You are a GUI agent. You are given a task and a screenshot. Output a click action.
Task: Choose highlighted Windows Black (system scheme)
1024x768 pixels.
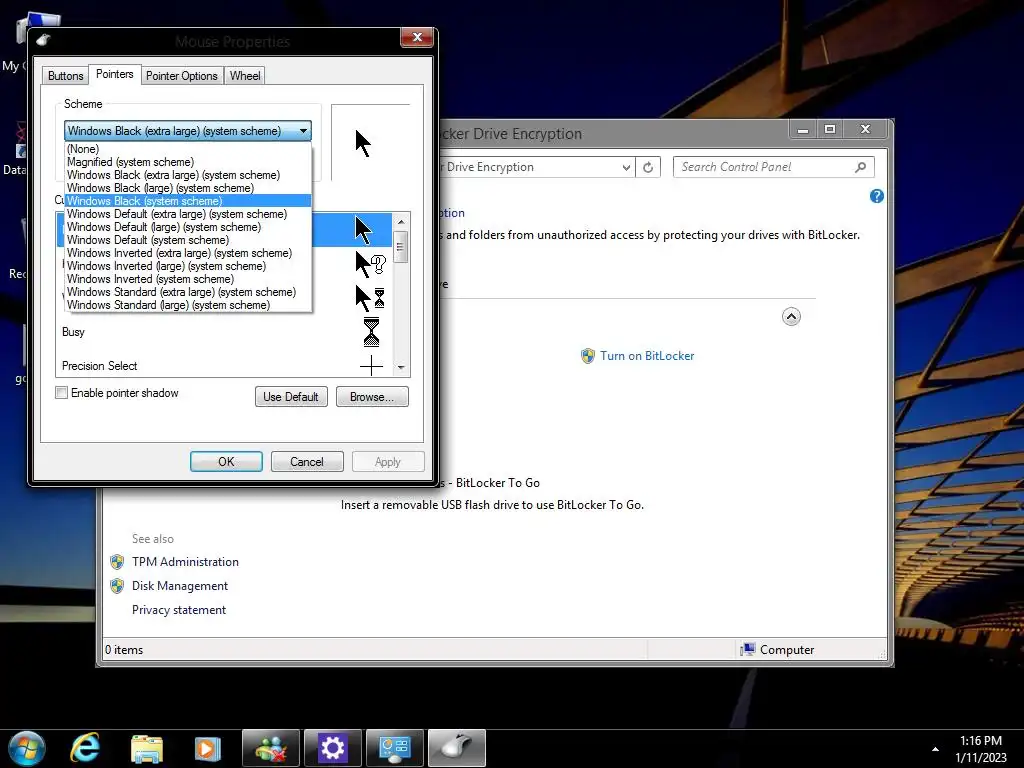188,201
